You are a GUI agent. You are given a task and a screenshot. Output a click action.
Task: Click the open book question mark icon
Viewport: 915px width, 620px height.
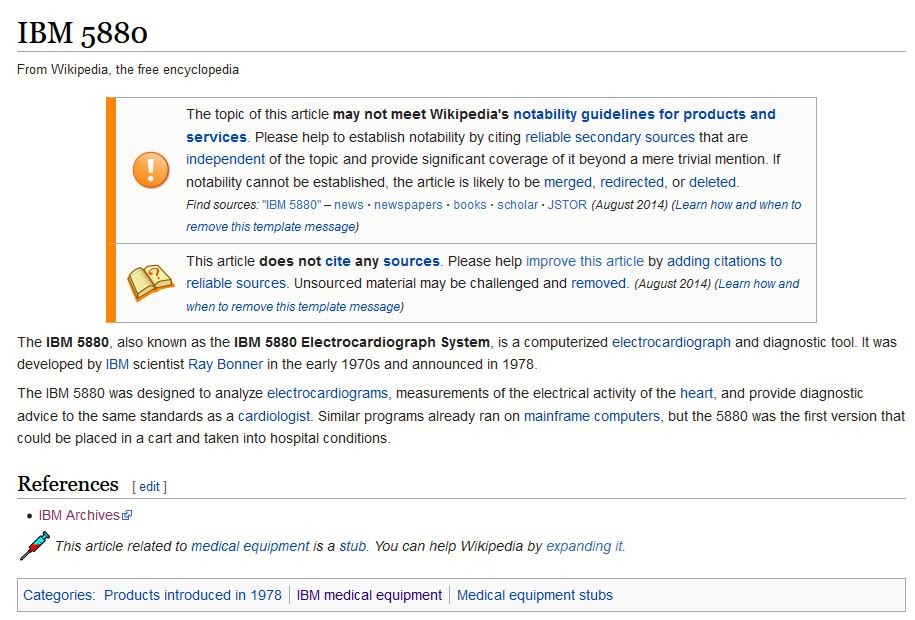coord(151,283)
